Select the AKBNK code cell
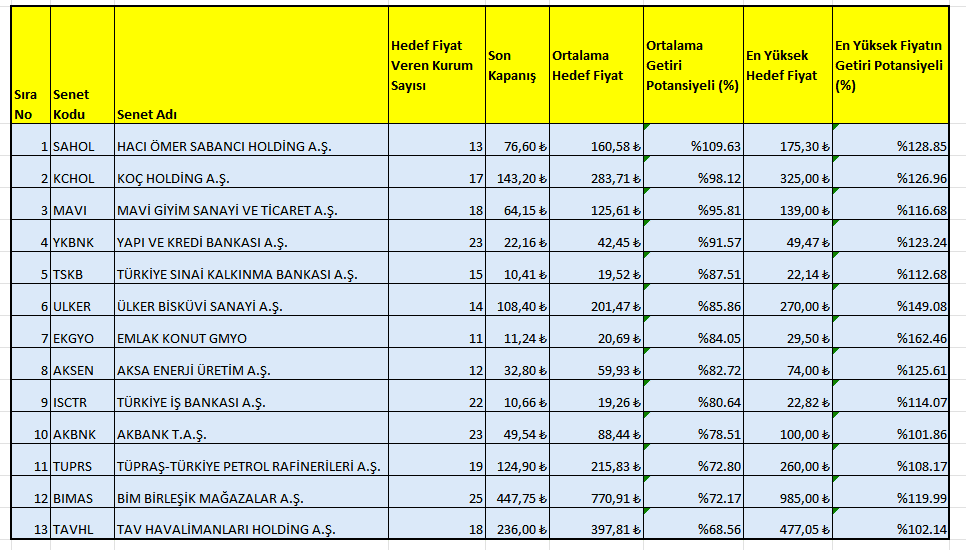This screenshot has width=966, height=550. 83,428
